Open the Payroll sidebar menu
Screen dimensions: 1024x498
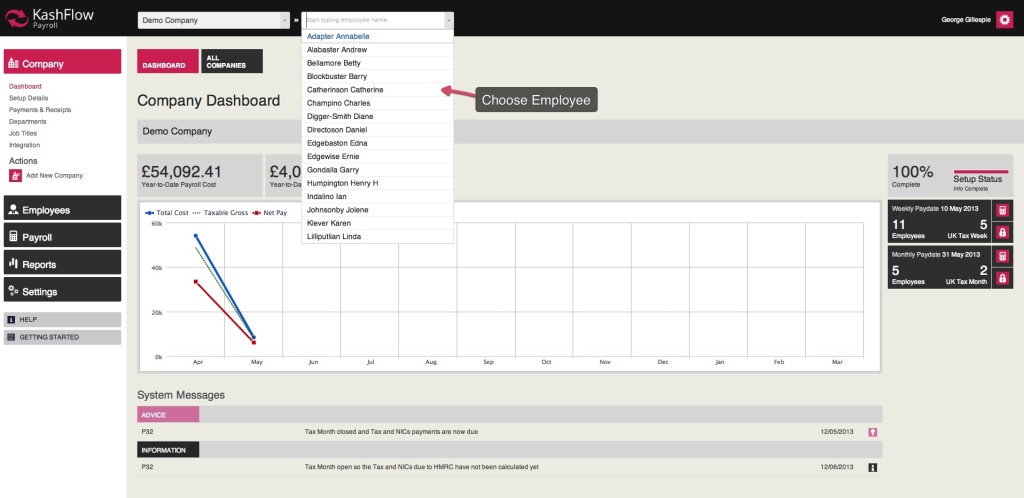pyautogui.click(x=62, y=237)
